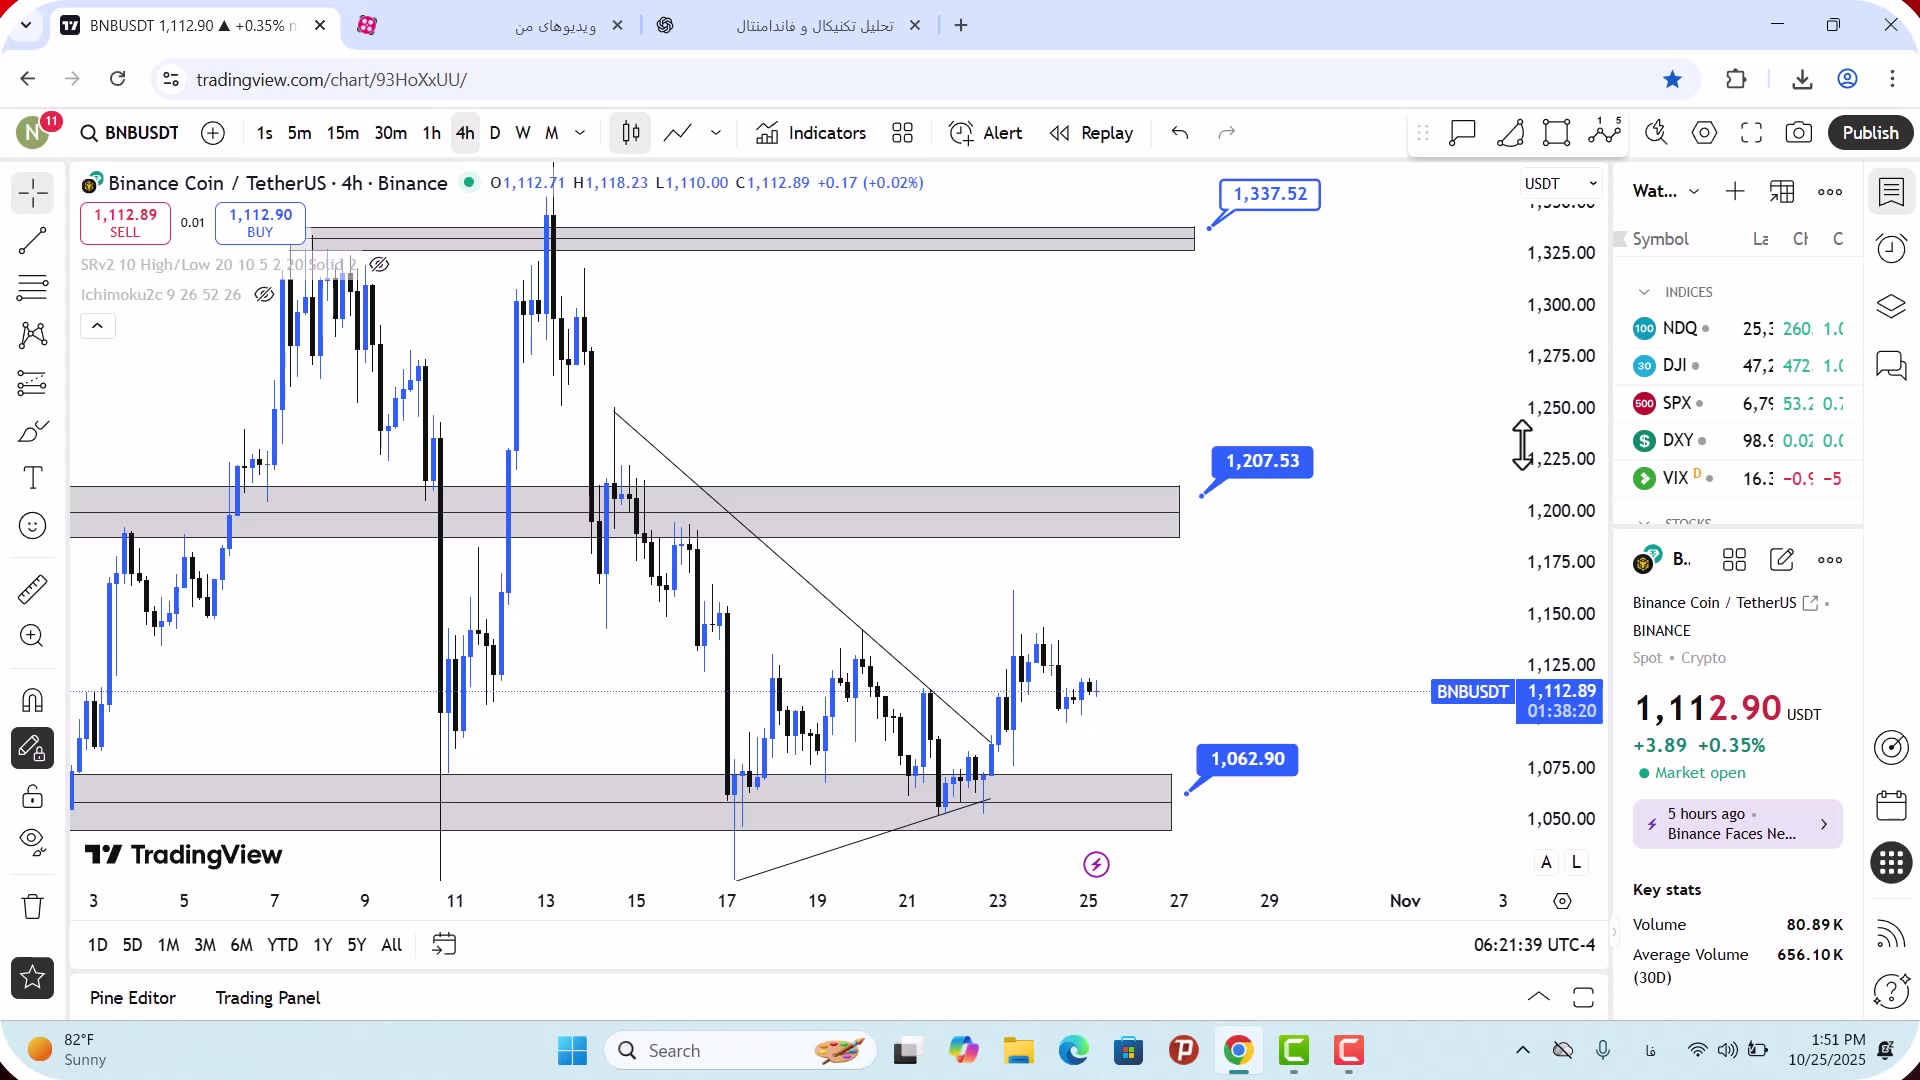Open the symbol search BNBUSDT
Viewport: 1920px width, 1080px height.
(x=130, y=133)
